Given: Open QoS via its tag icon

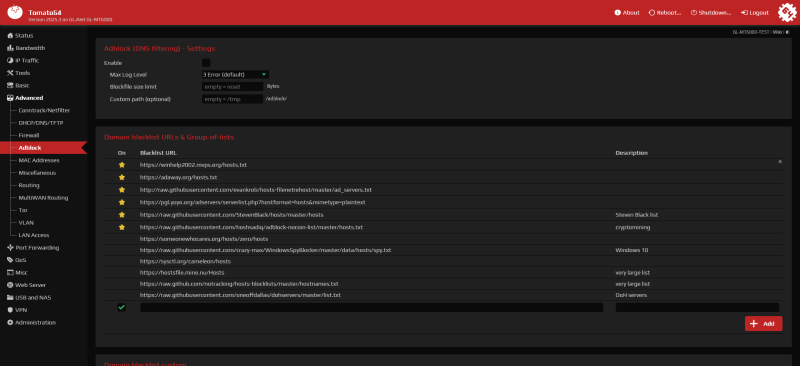Looking at the screenshot, I should click(x=10, y=260).
